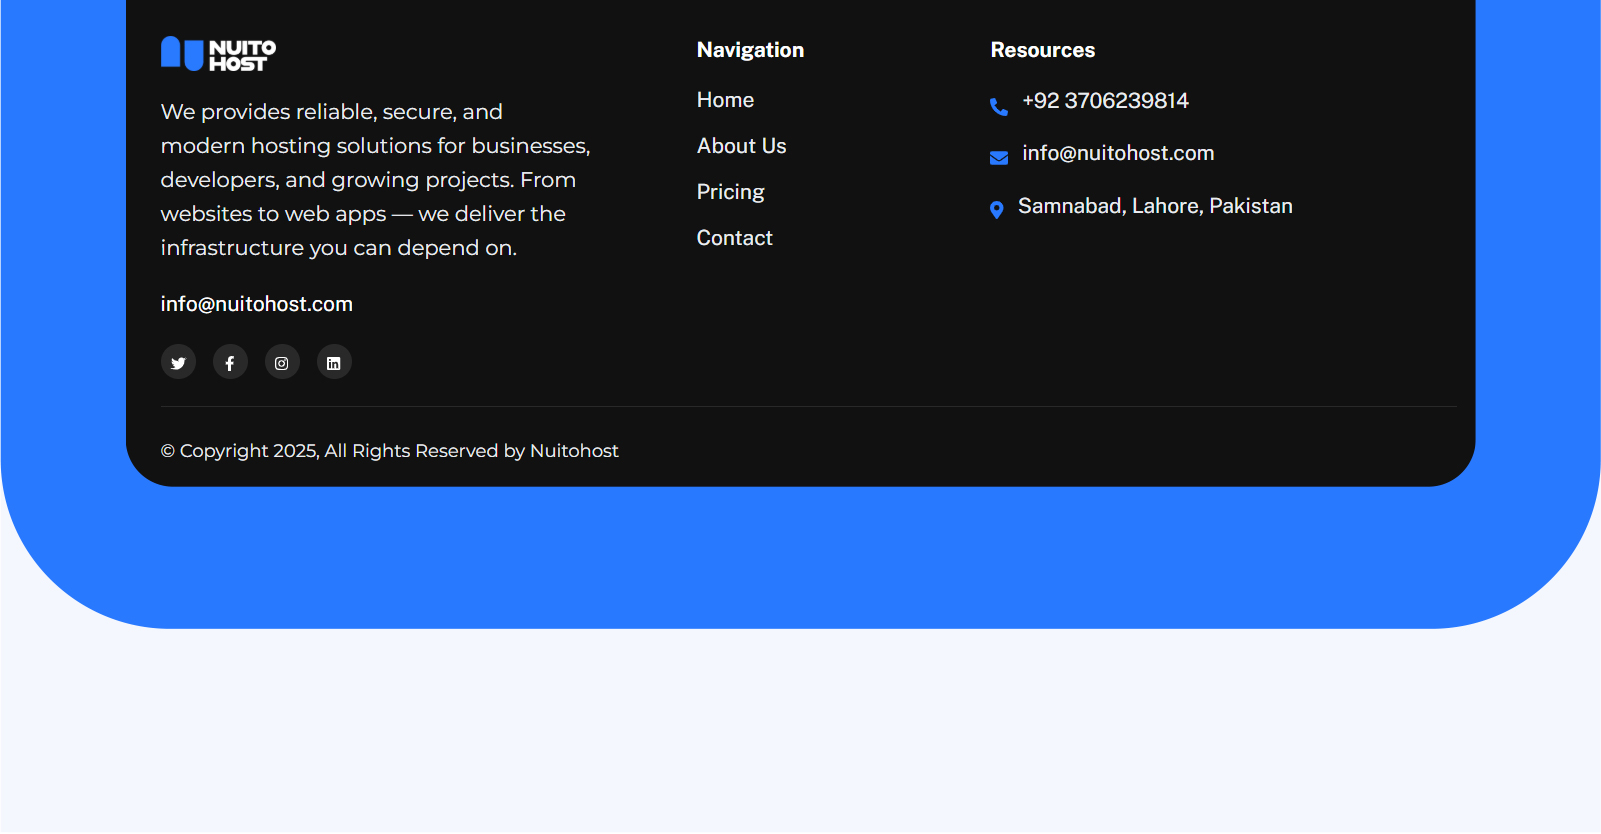The height and width of the screenshot is (834, 1601).
Task: Click the Navigation column heading
Action: pyautogui.click(x=750, y=50)
